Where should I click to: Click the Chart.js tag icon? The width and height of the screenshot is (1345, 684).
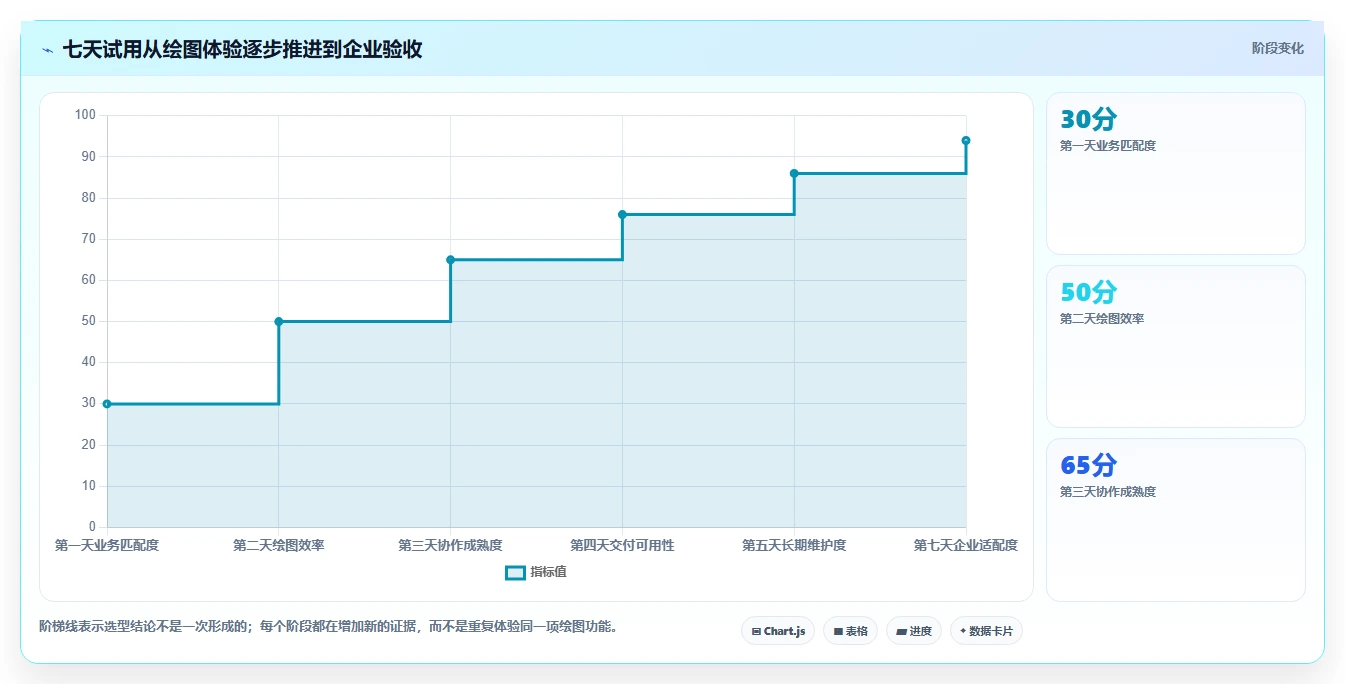(756, 632)
